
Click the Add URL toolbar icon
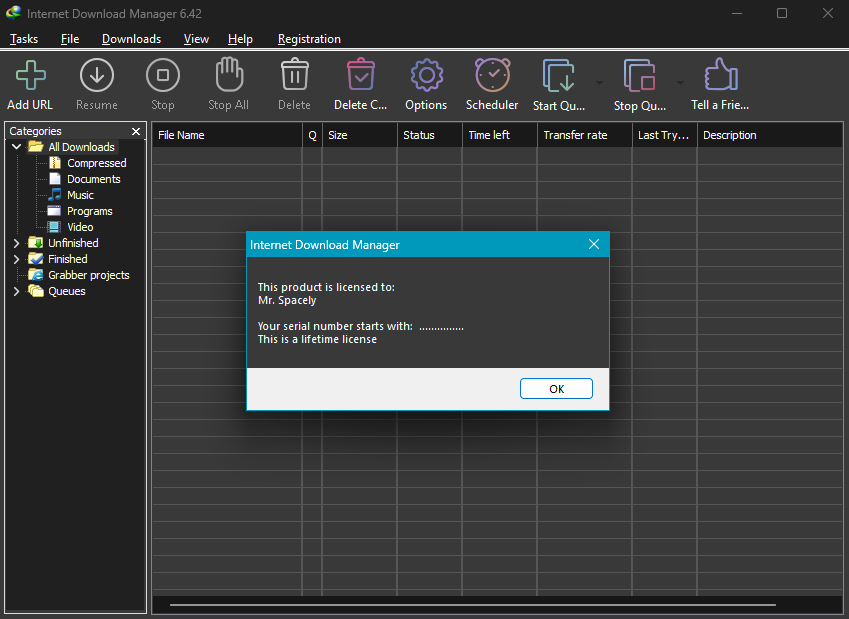[30, 75]
